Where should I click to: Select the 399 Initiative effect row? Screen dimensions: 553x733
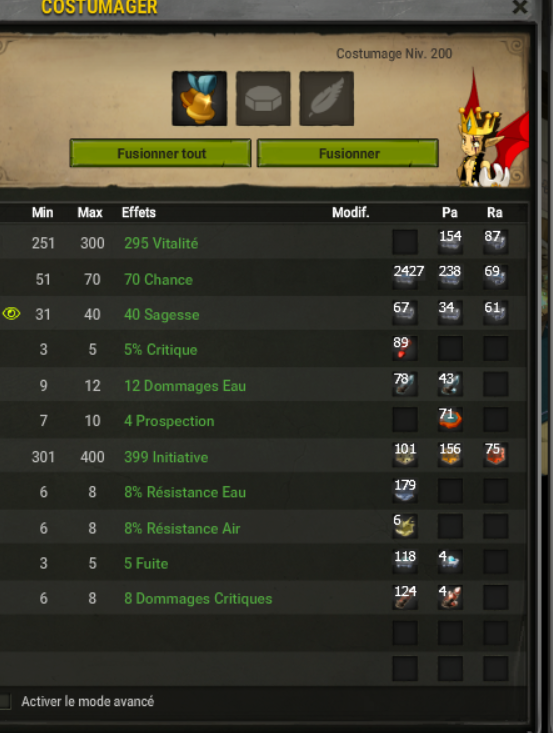tap(264, 456)
